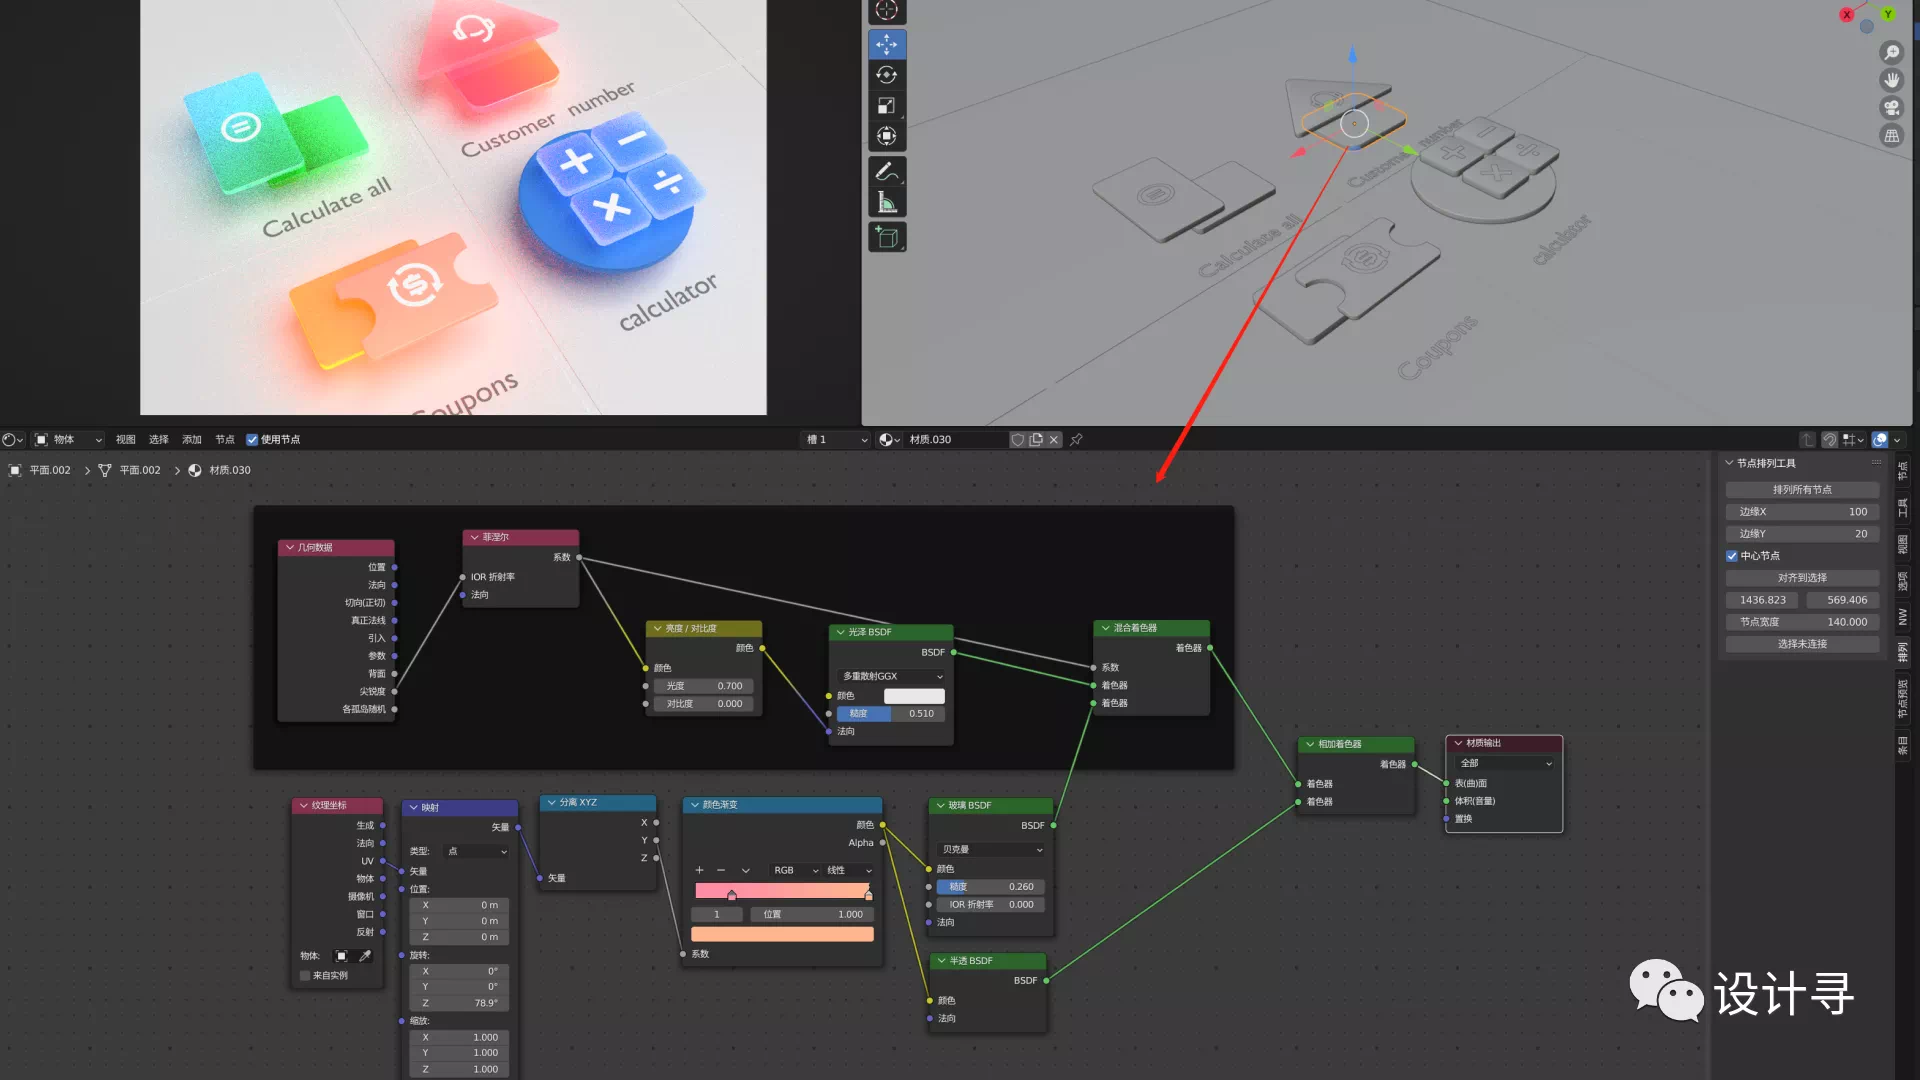The width and height of the screenshot is (1920, 1080).
Task: Click the Add Cube tool icon
Action: 886,237
